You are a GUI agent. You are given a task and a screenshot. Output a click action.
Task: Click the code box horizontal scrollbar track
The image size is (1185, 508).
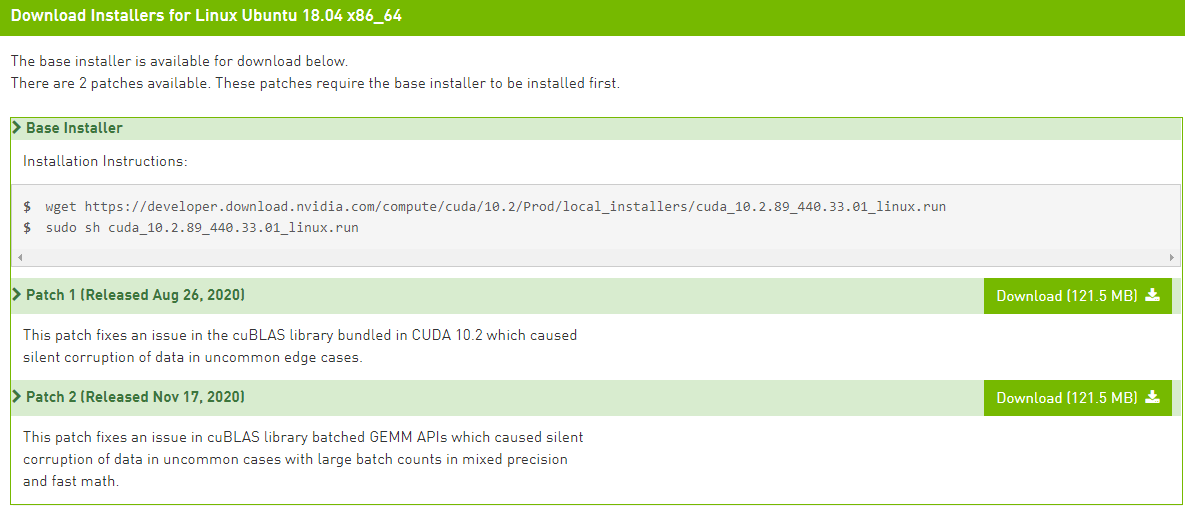[595, 257]
